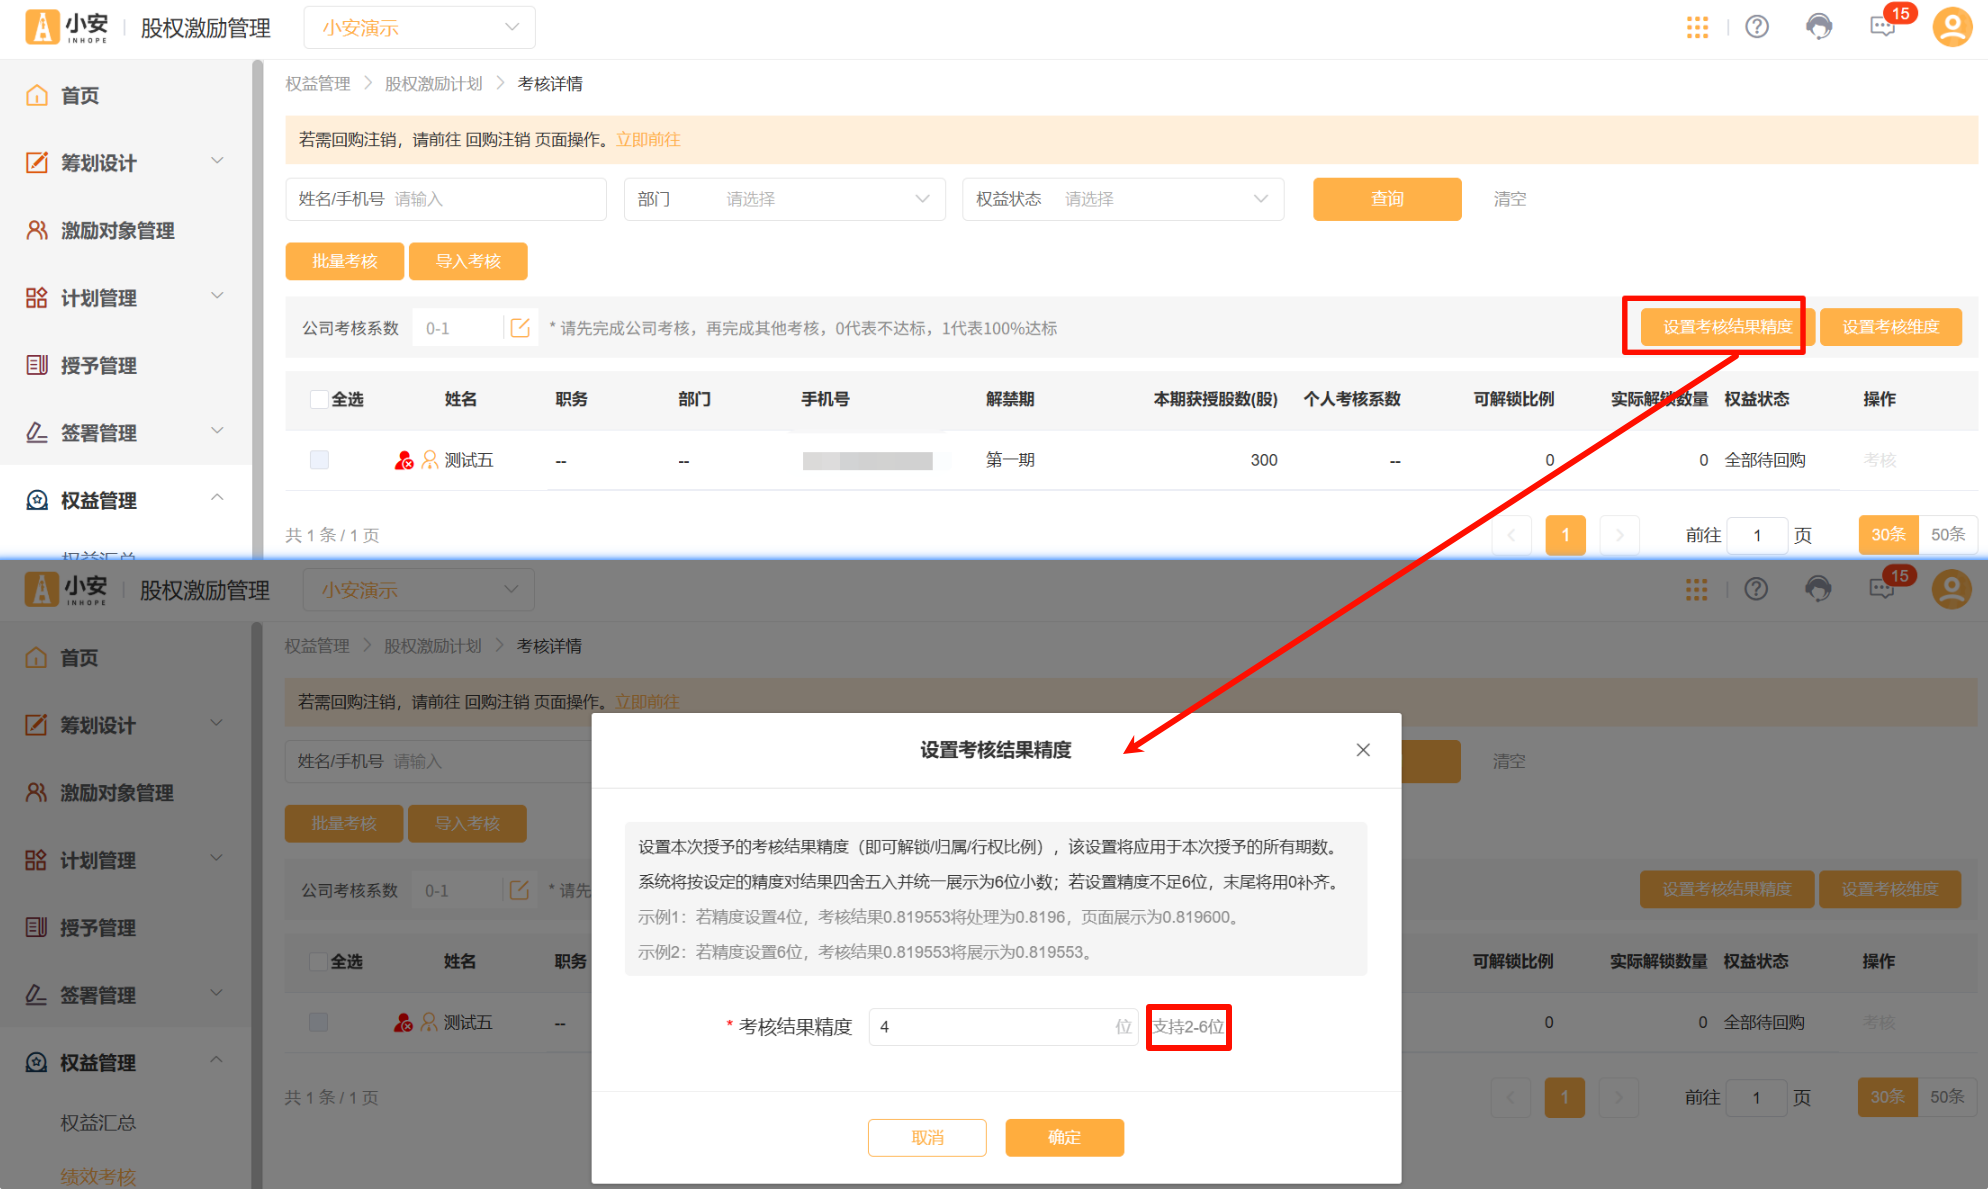Open messages icon with 15 badge
Image resolution: width=1988 pixels, height=1189 pixels.
pos(1882,27)
